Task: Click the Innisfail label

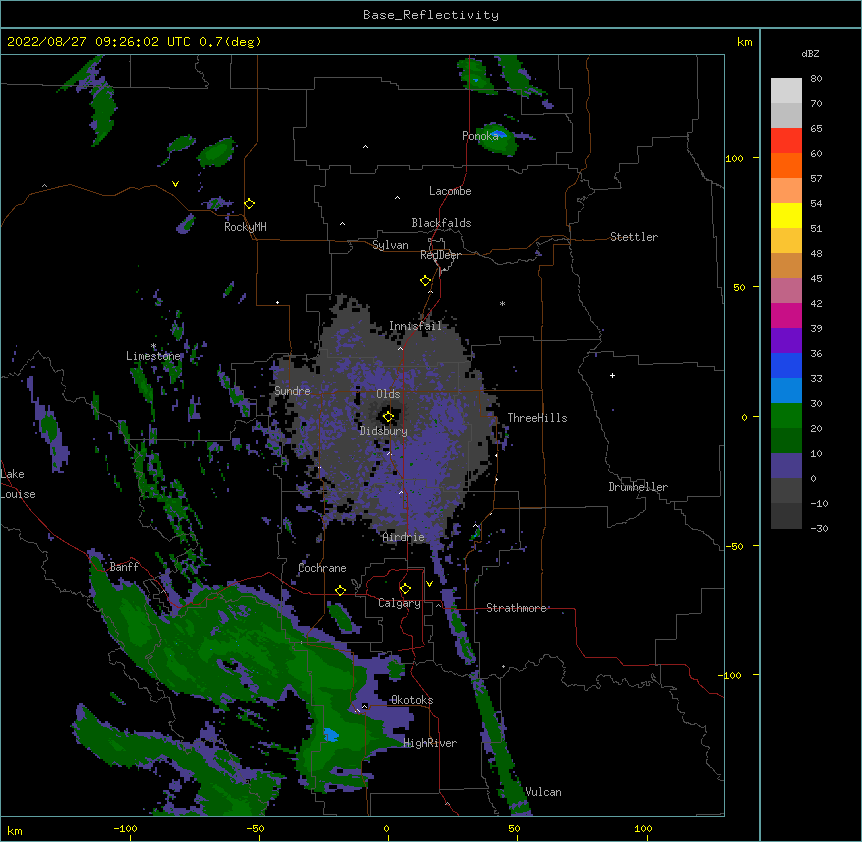Action: click(x=415, y=326)
